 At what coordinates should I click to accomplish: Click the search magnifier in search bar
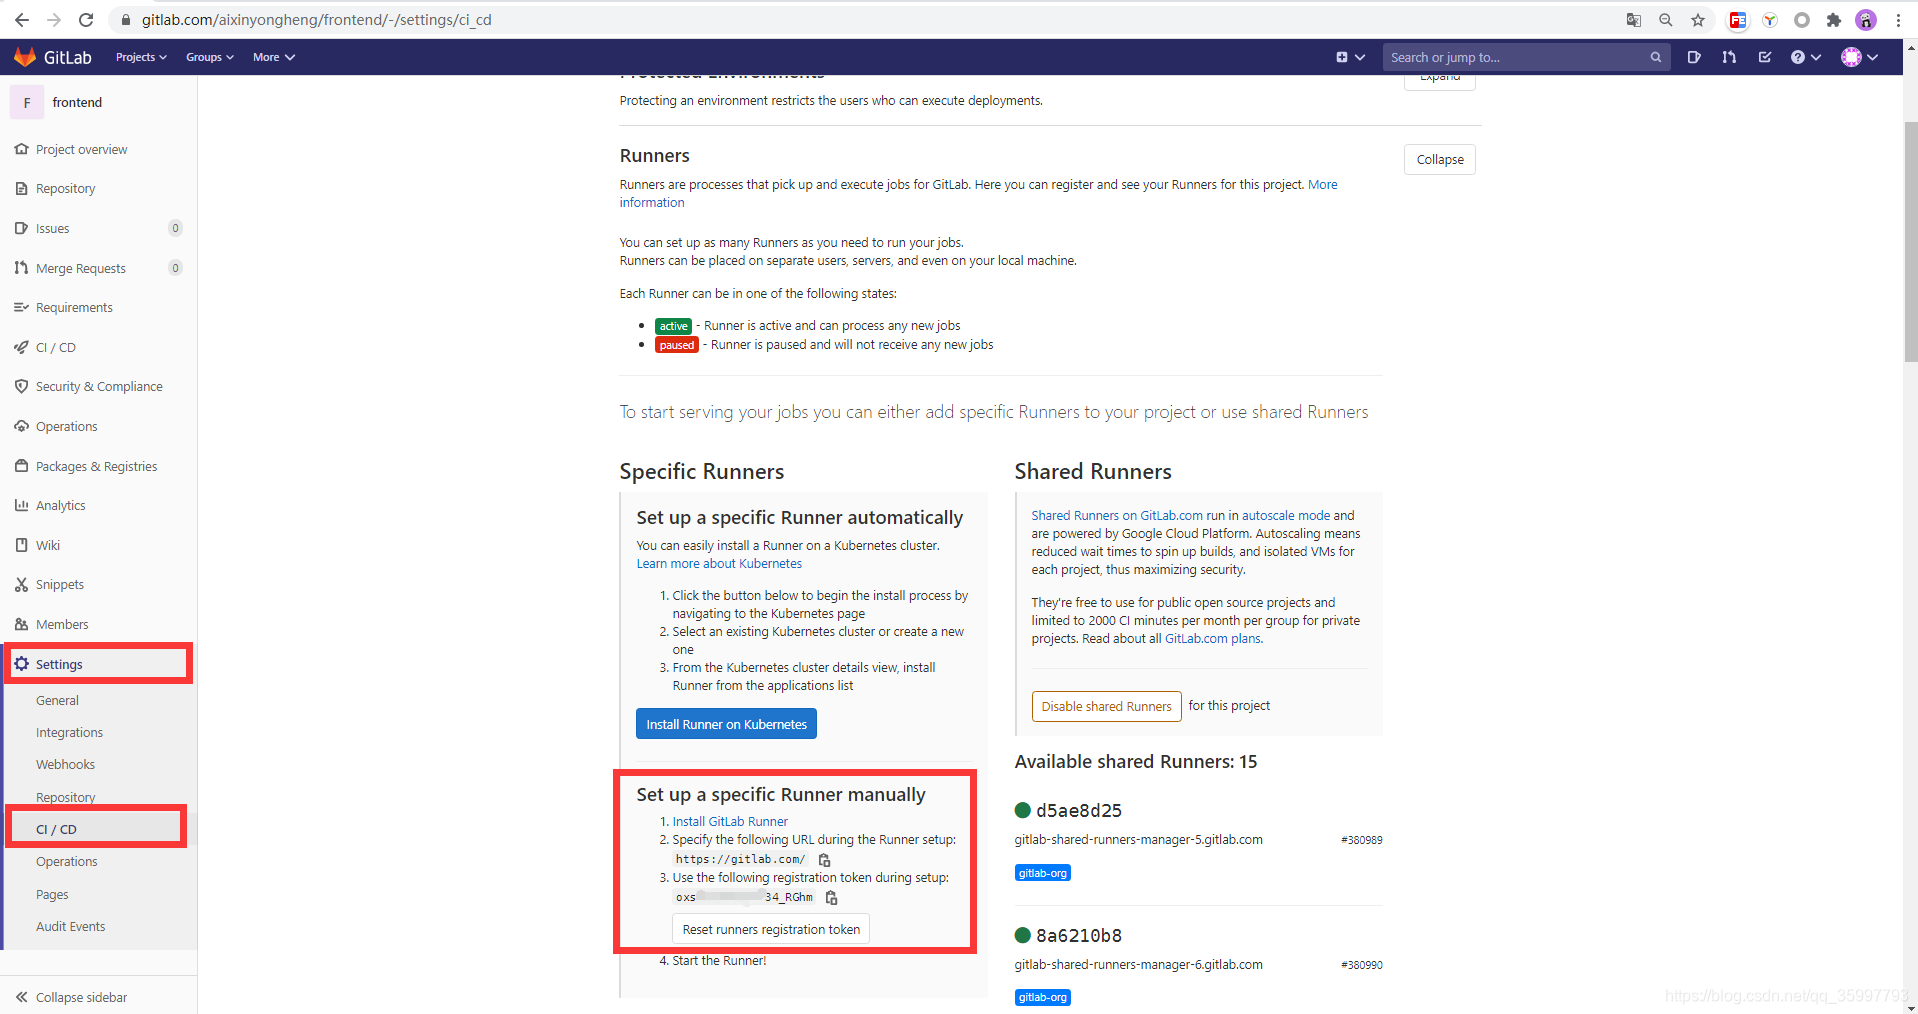pyautogui.click(x=1655, y=57)
